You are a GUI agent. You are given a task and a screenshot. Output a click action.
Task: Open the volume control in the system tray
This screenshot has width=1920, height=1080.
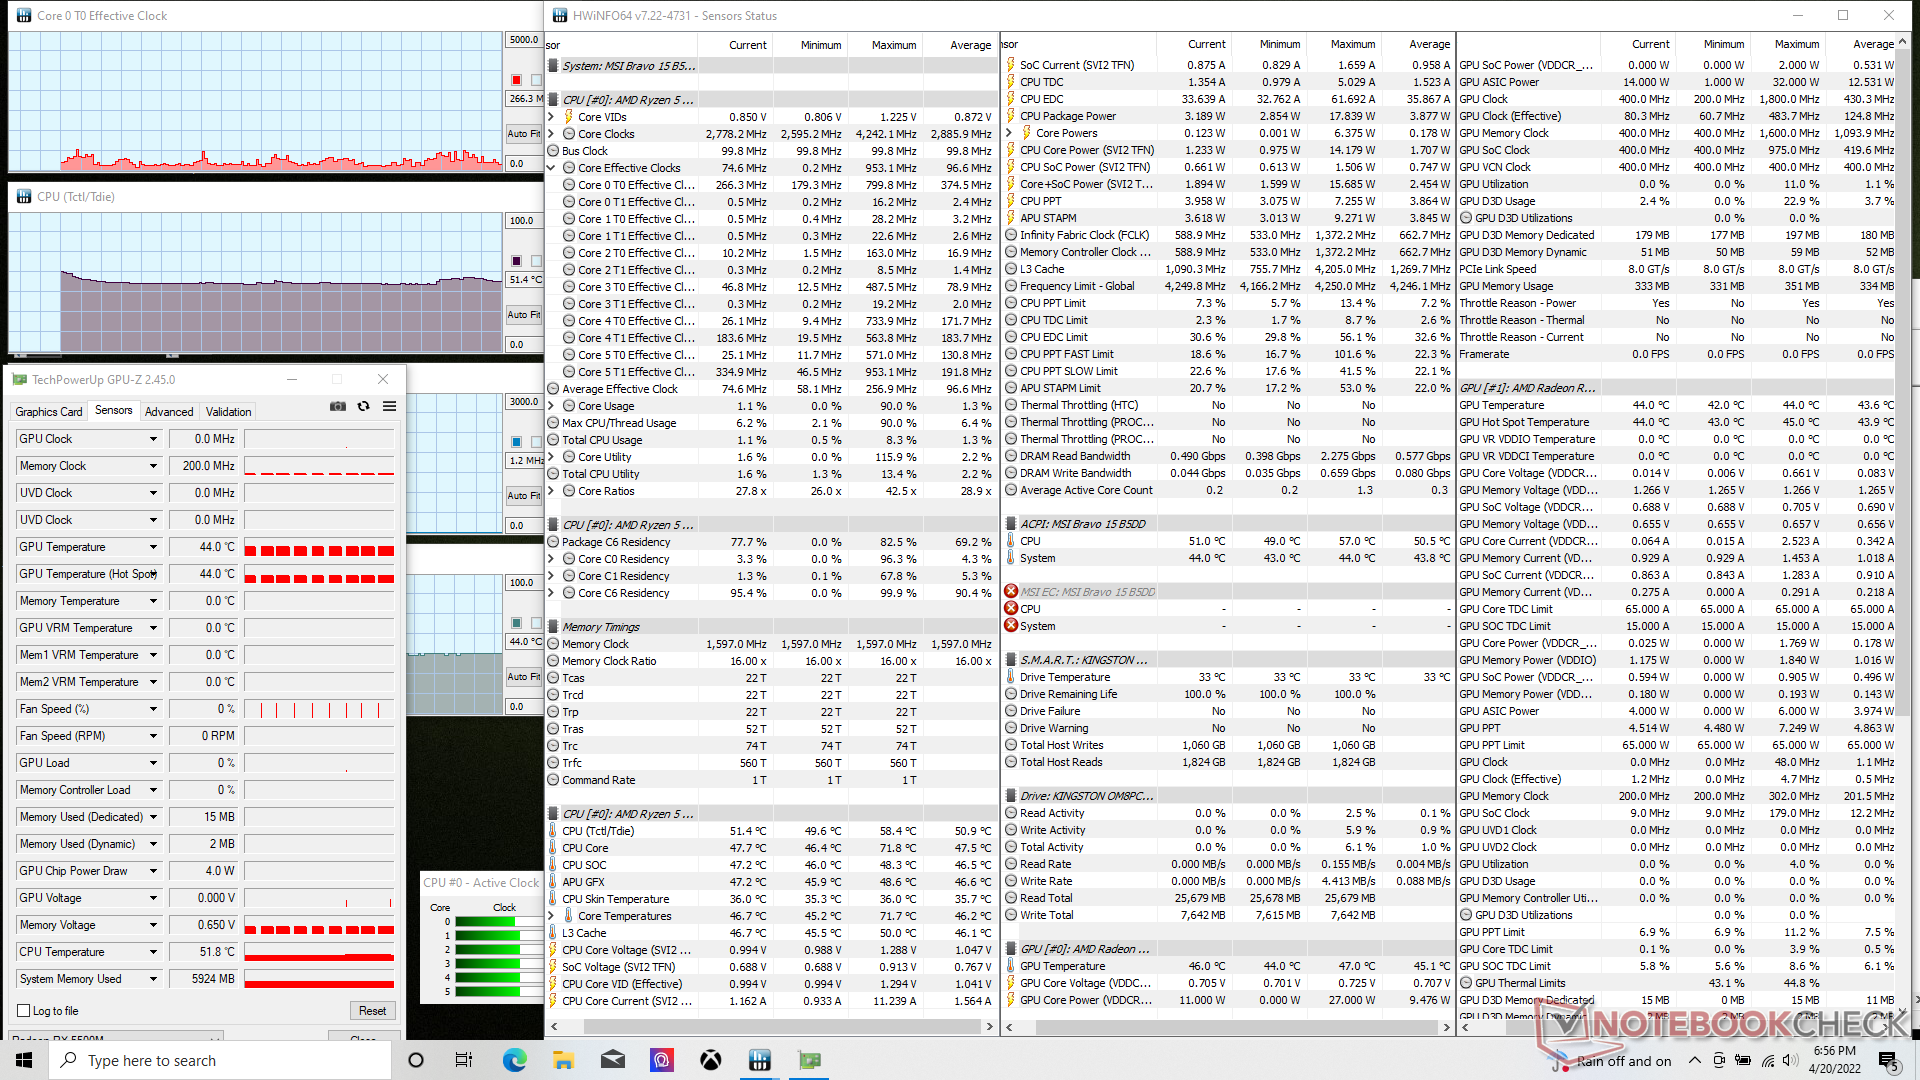tap(1792, 1060)
